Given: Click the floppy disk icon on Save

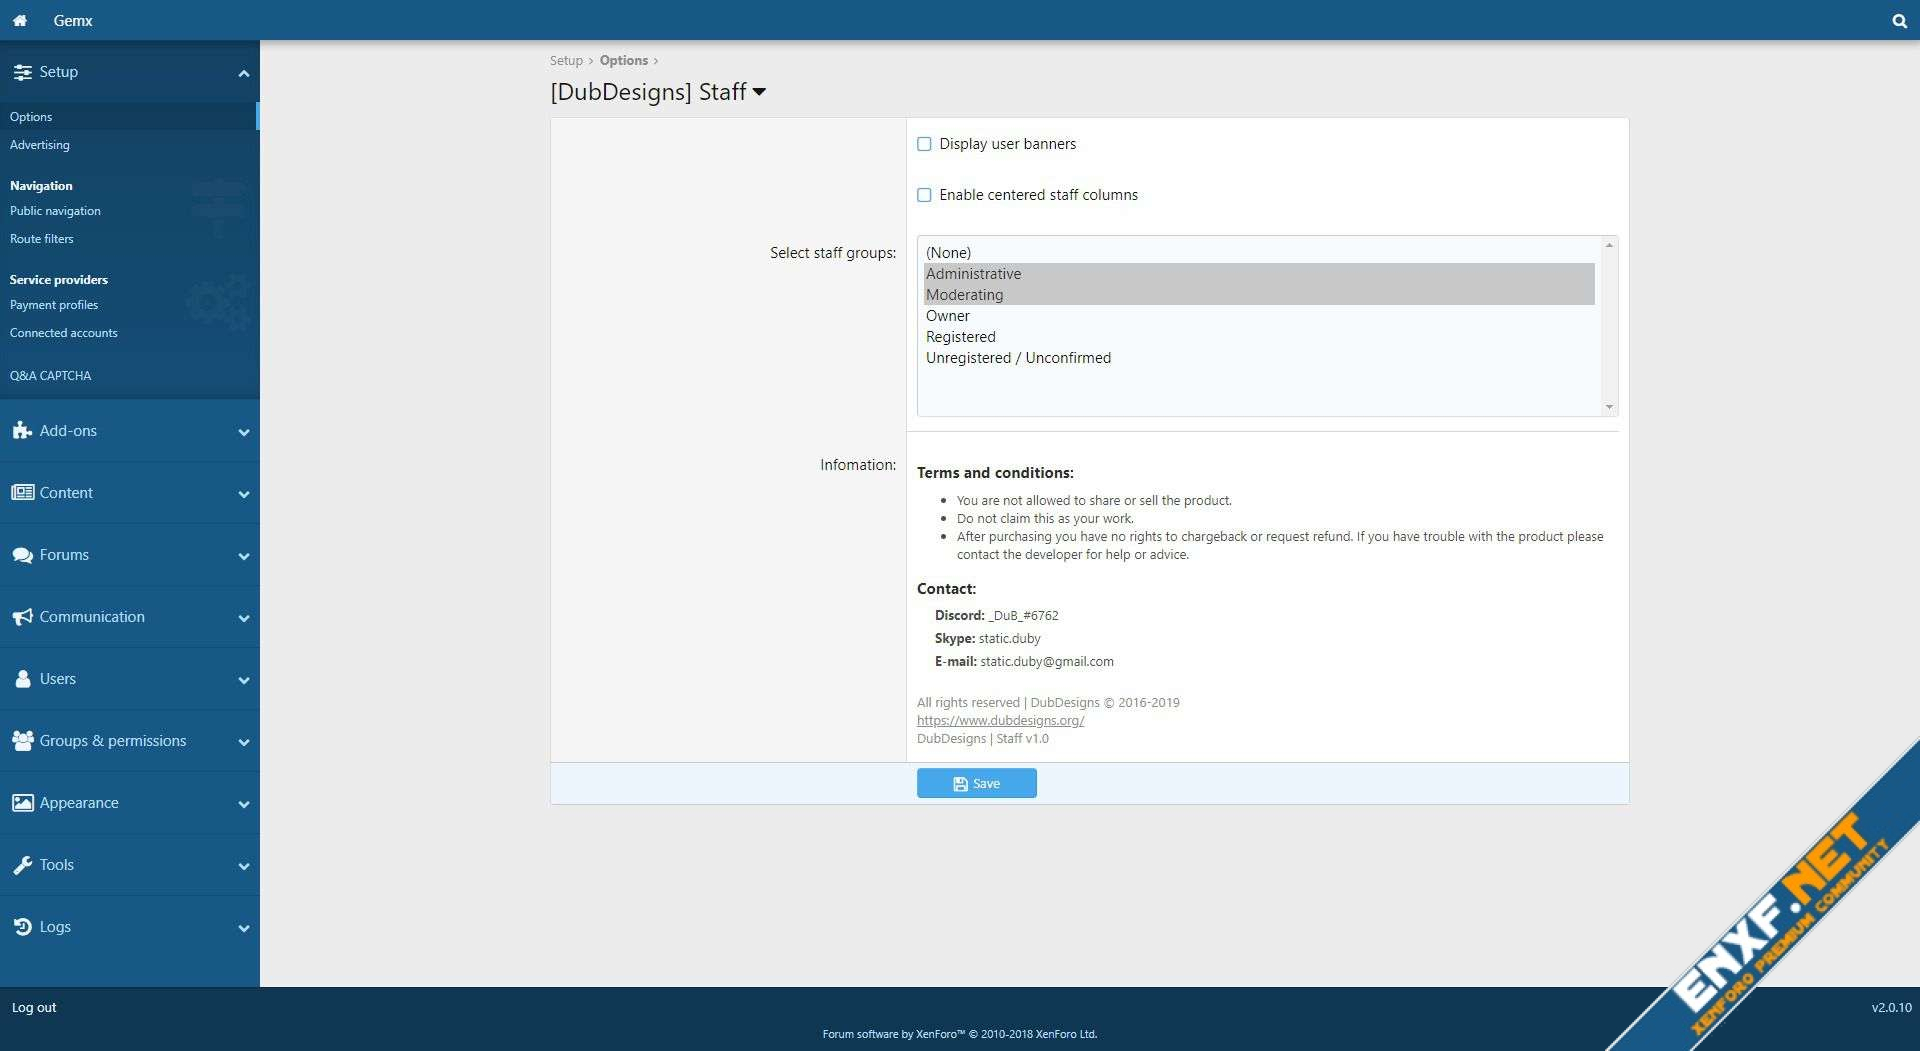Looking at the screenshot, I should 960,784.
